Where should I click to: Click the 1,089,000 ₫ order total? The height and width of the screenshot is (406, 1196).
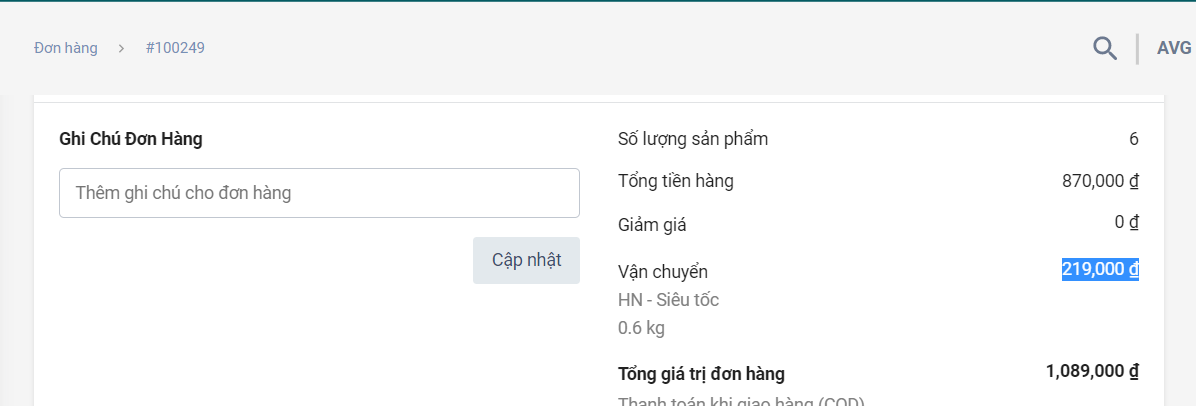(x=1092, y=371)
